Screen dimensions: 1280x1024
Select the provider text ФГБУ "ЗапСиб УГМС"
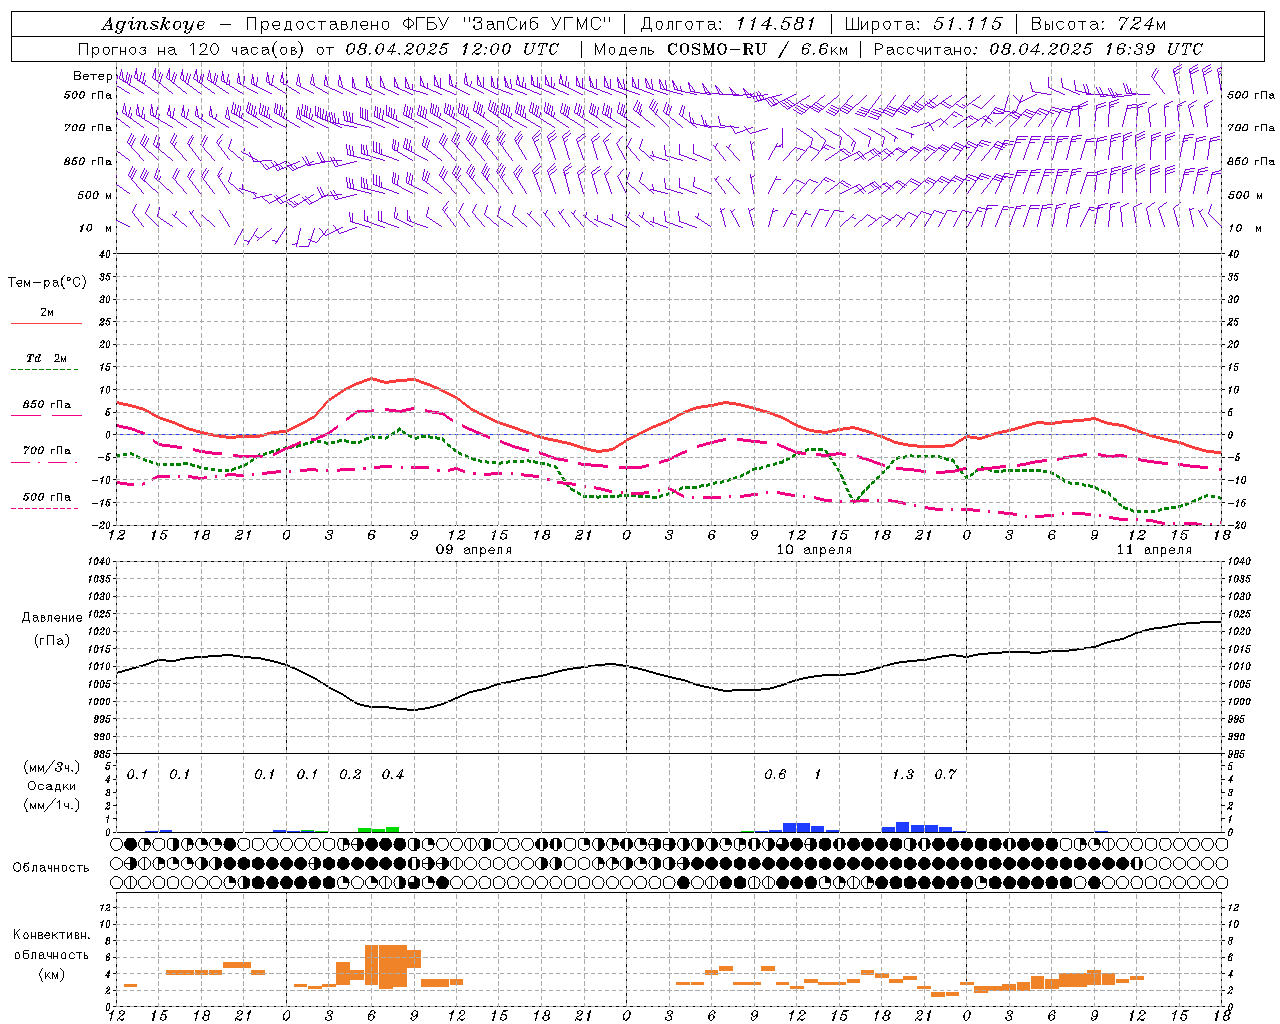click(x=508, y=24)
